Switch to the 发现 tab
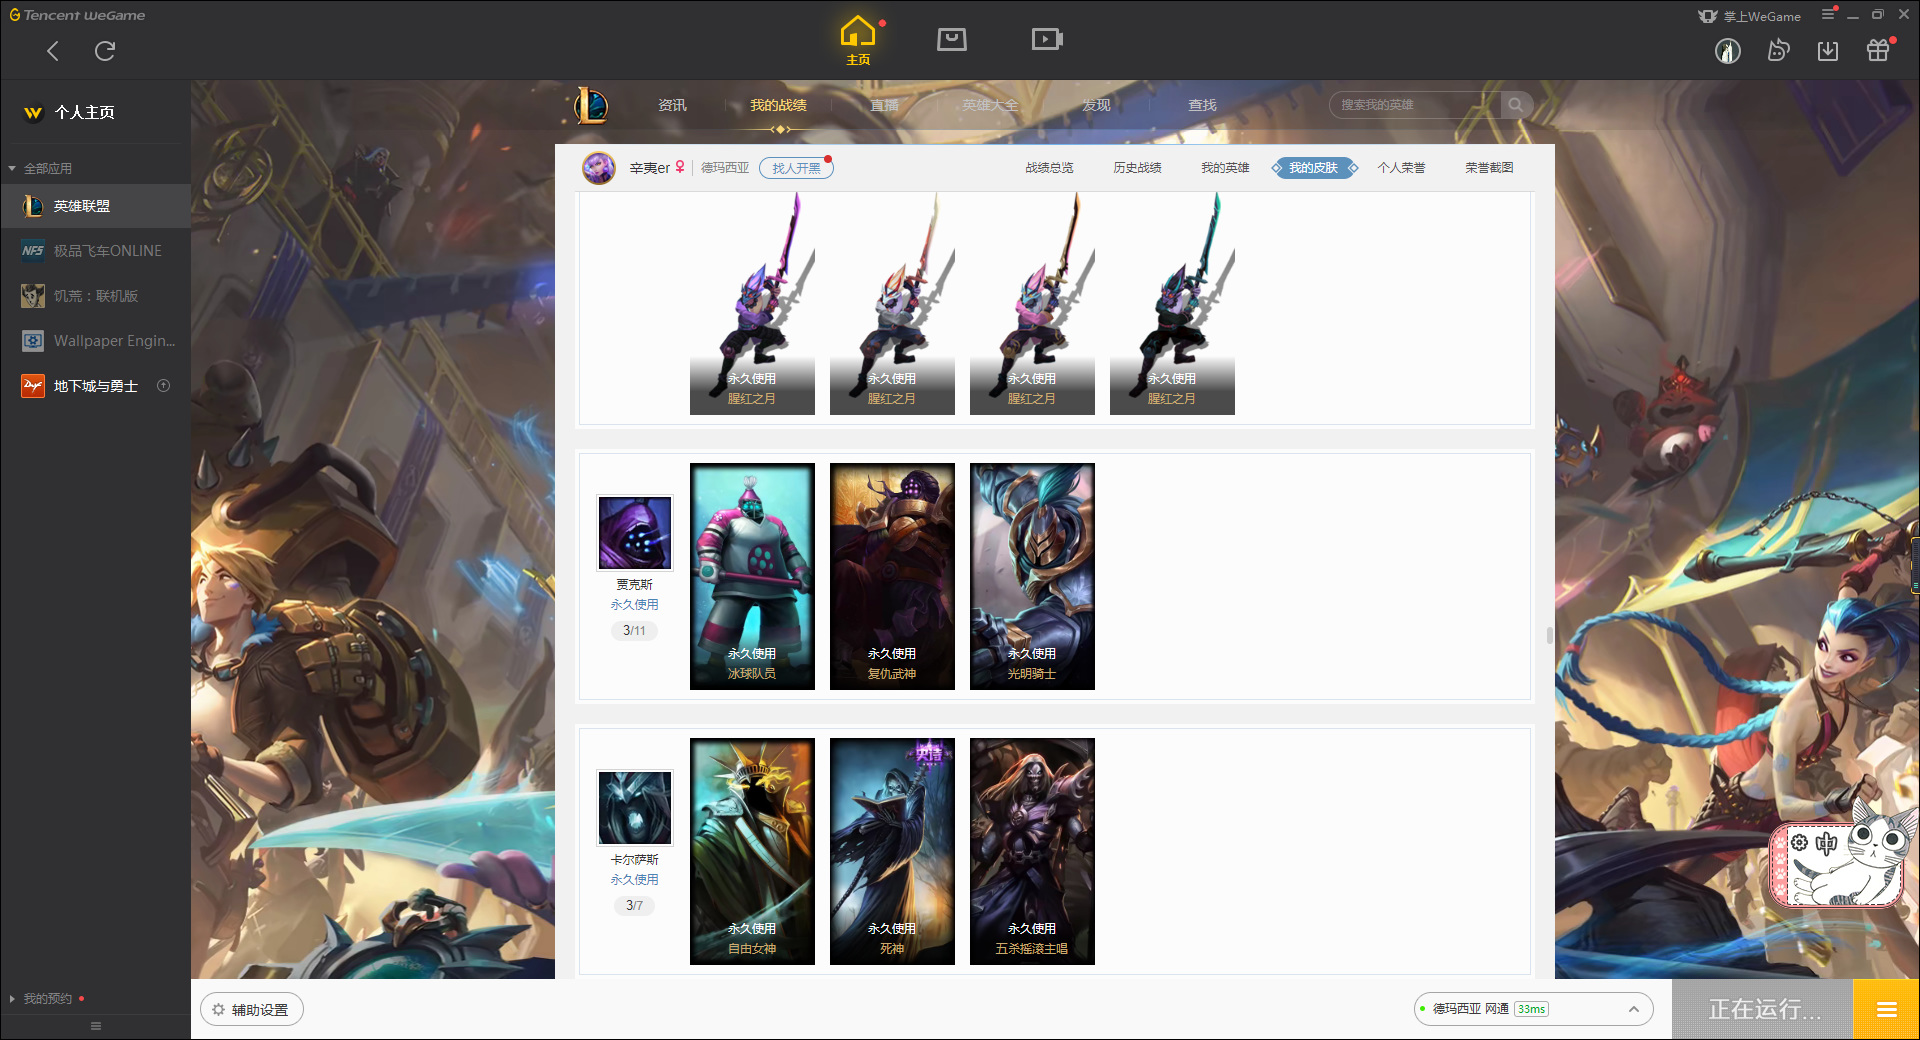The image size is (1920, 1040). [1096, 105]
